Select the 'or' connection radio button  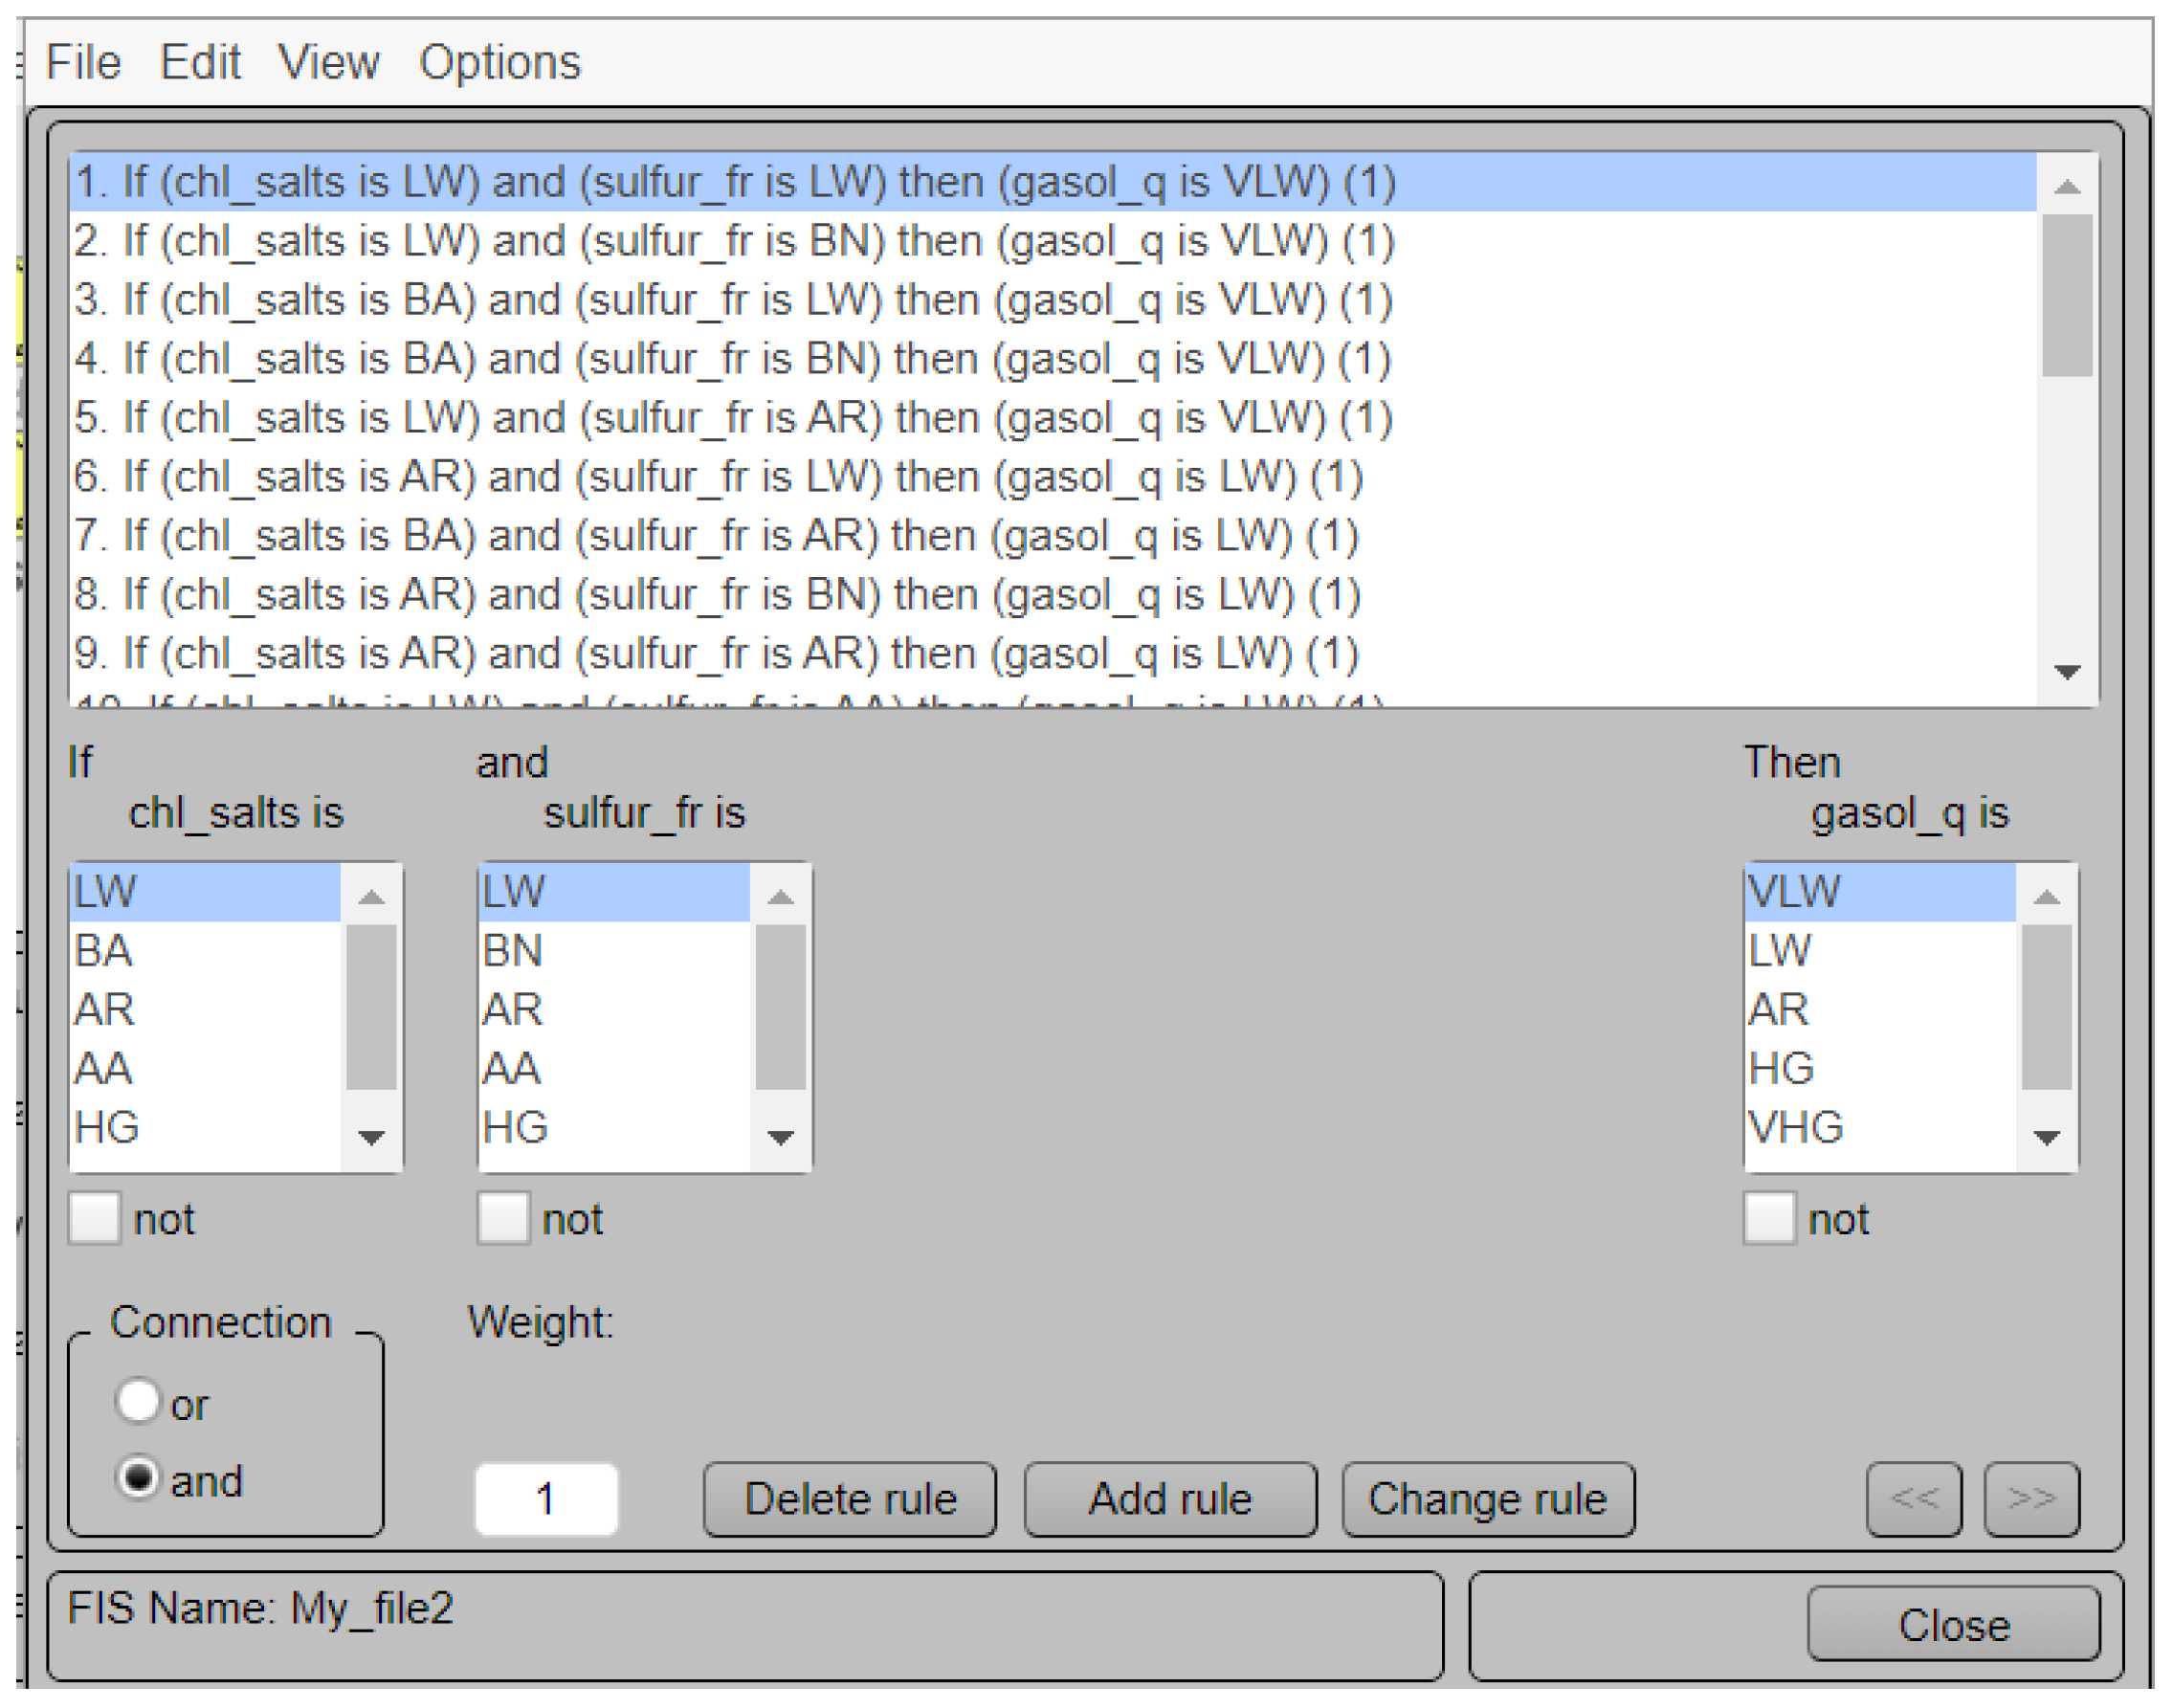[x=137, y=1400]
